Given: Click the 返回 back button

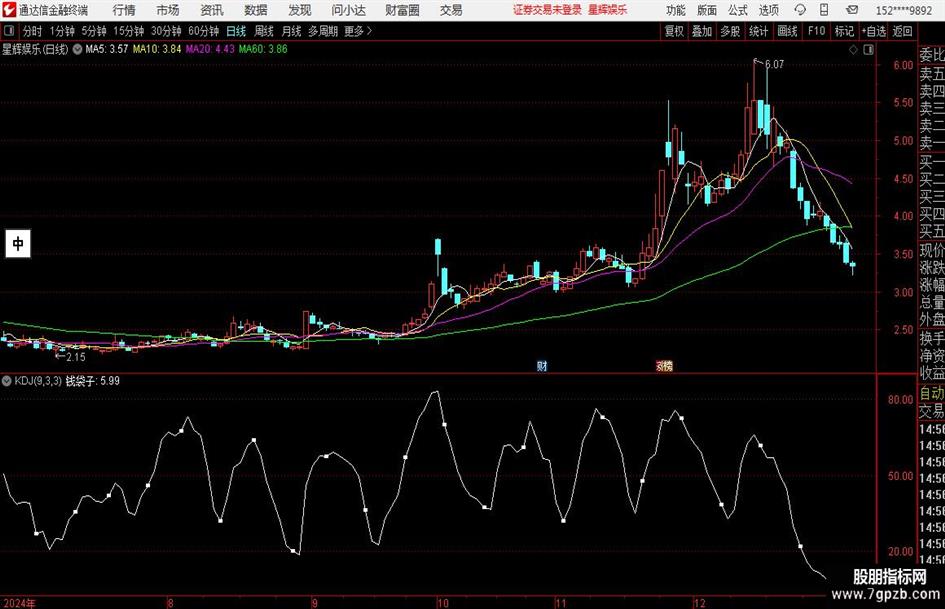Looking at the screenshot, I should (x=902, y=31).
